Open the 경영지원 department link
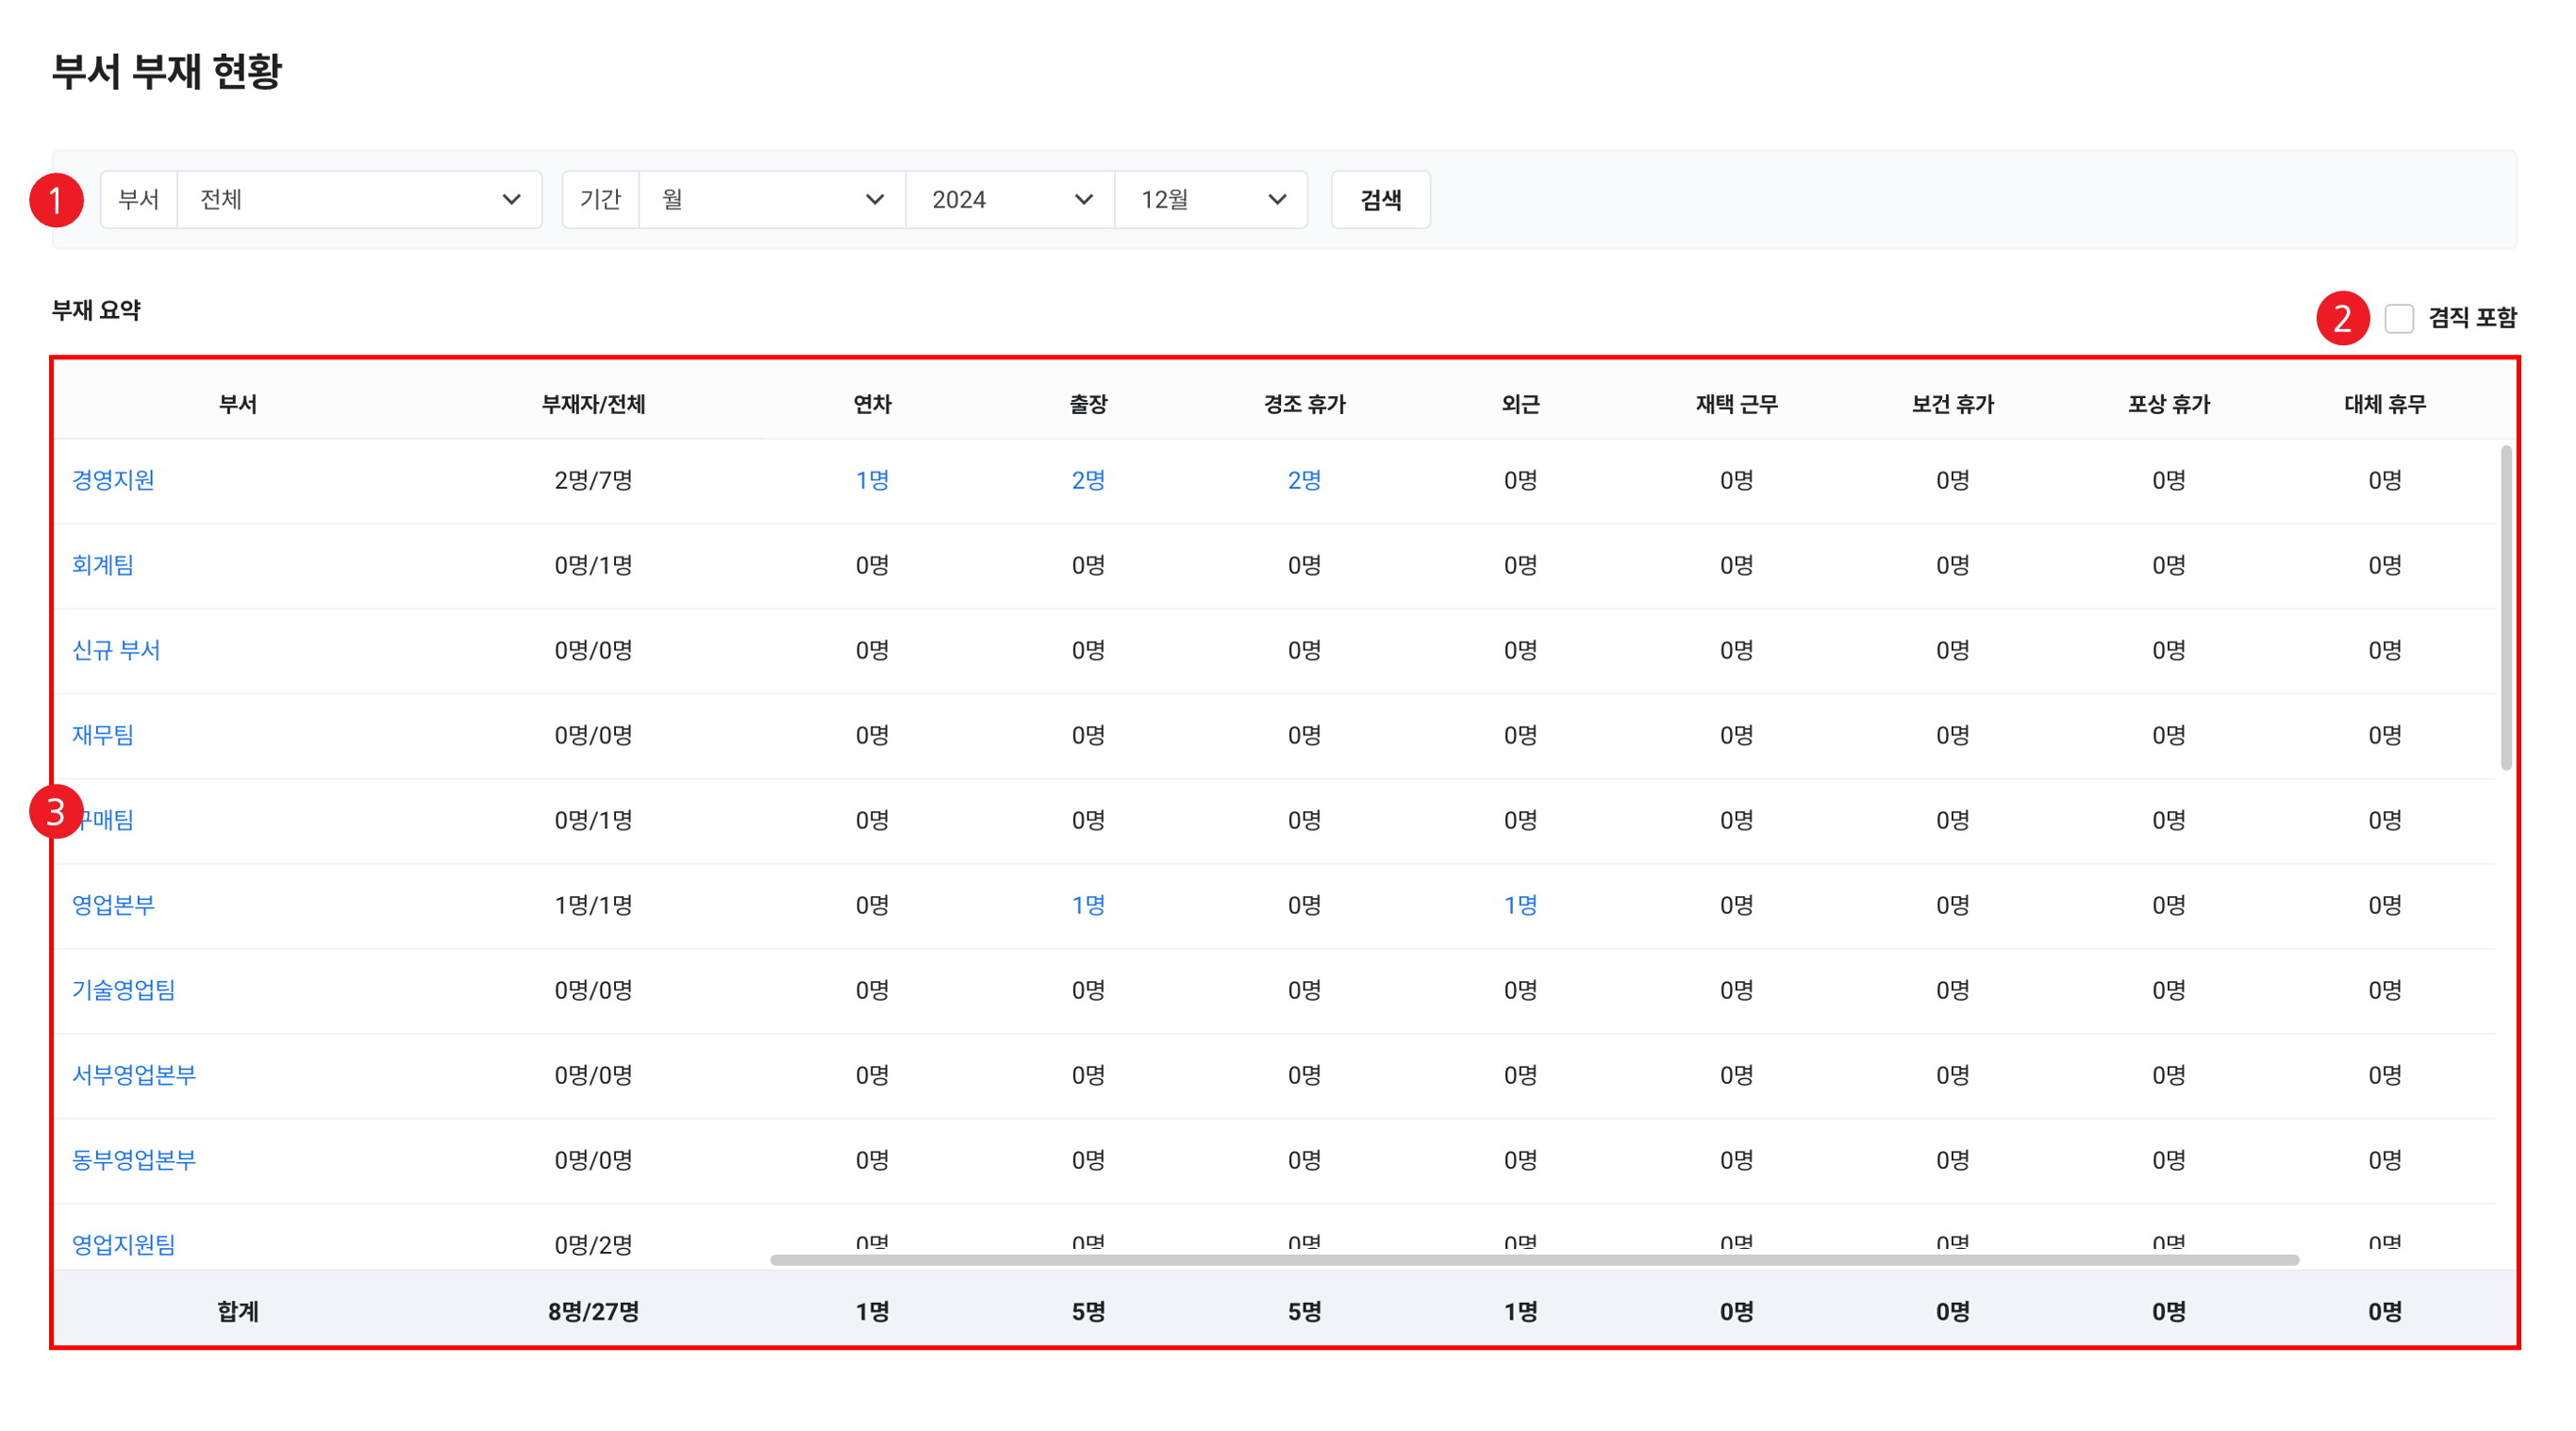 (x=113, y=480)
